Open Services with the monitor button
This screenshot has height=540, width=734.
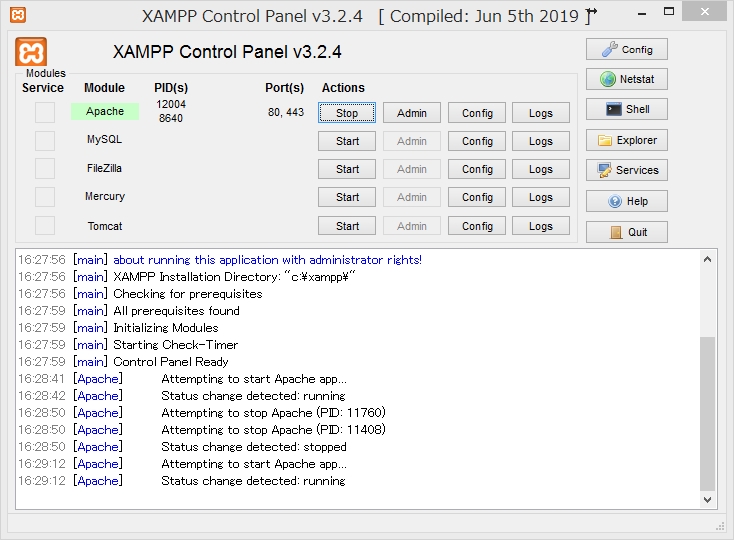pyautogui.click(x=627, y=170)
